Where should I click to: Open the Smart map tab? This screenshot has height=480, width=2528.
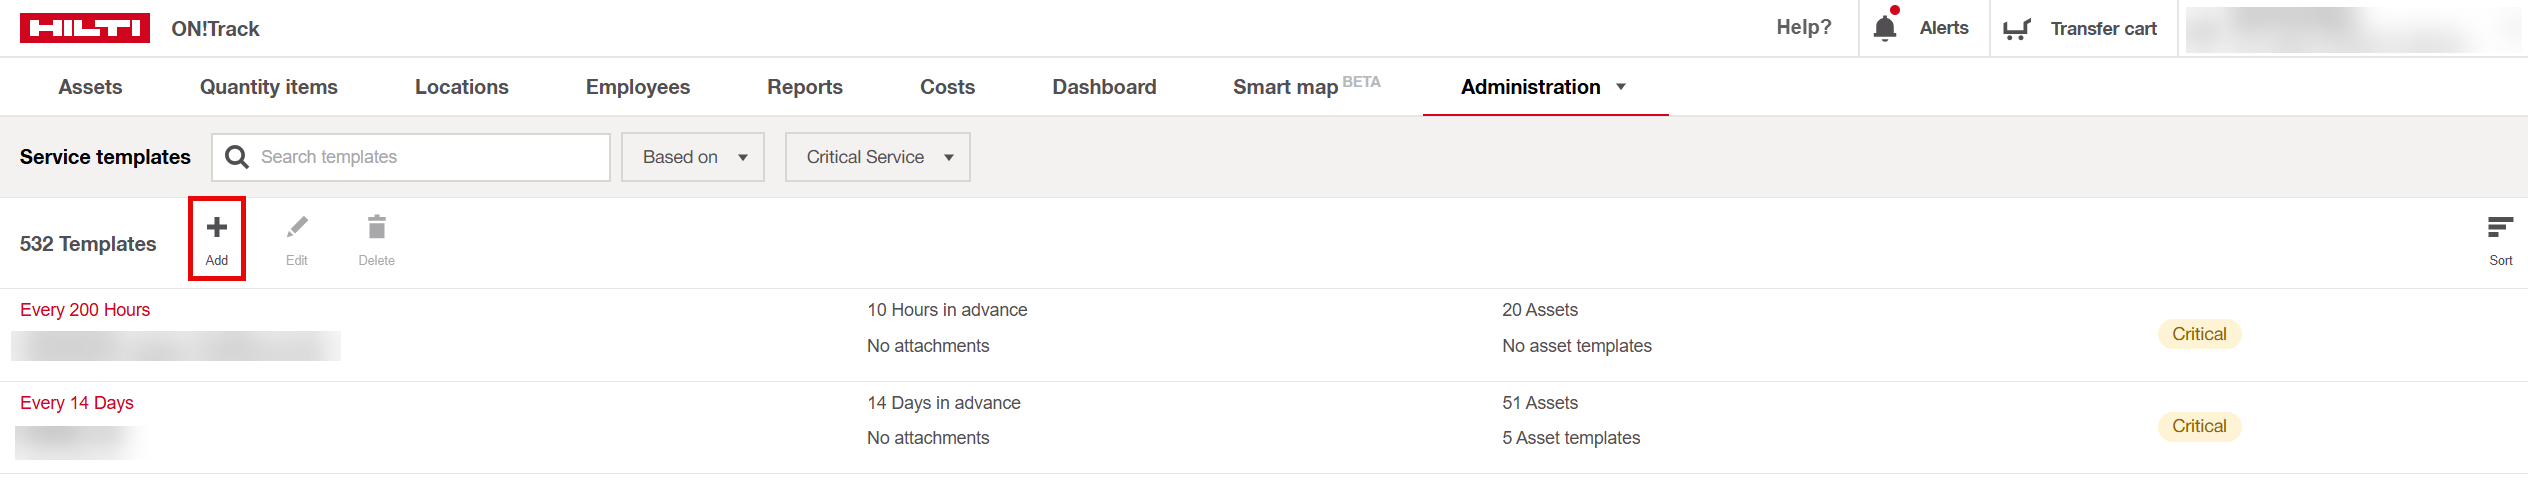point(1286,87)
